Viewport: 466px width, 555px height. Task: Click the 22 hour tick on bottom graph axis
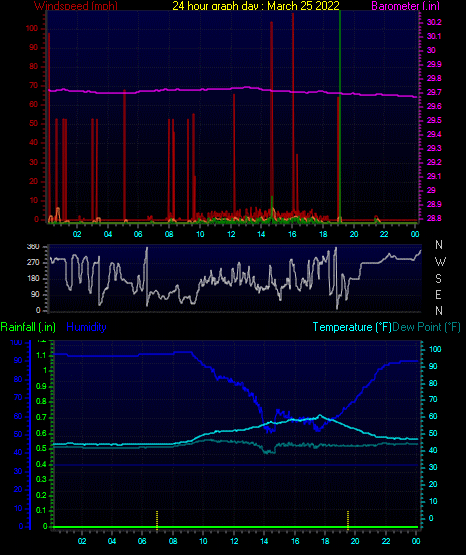coord(386,541)
